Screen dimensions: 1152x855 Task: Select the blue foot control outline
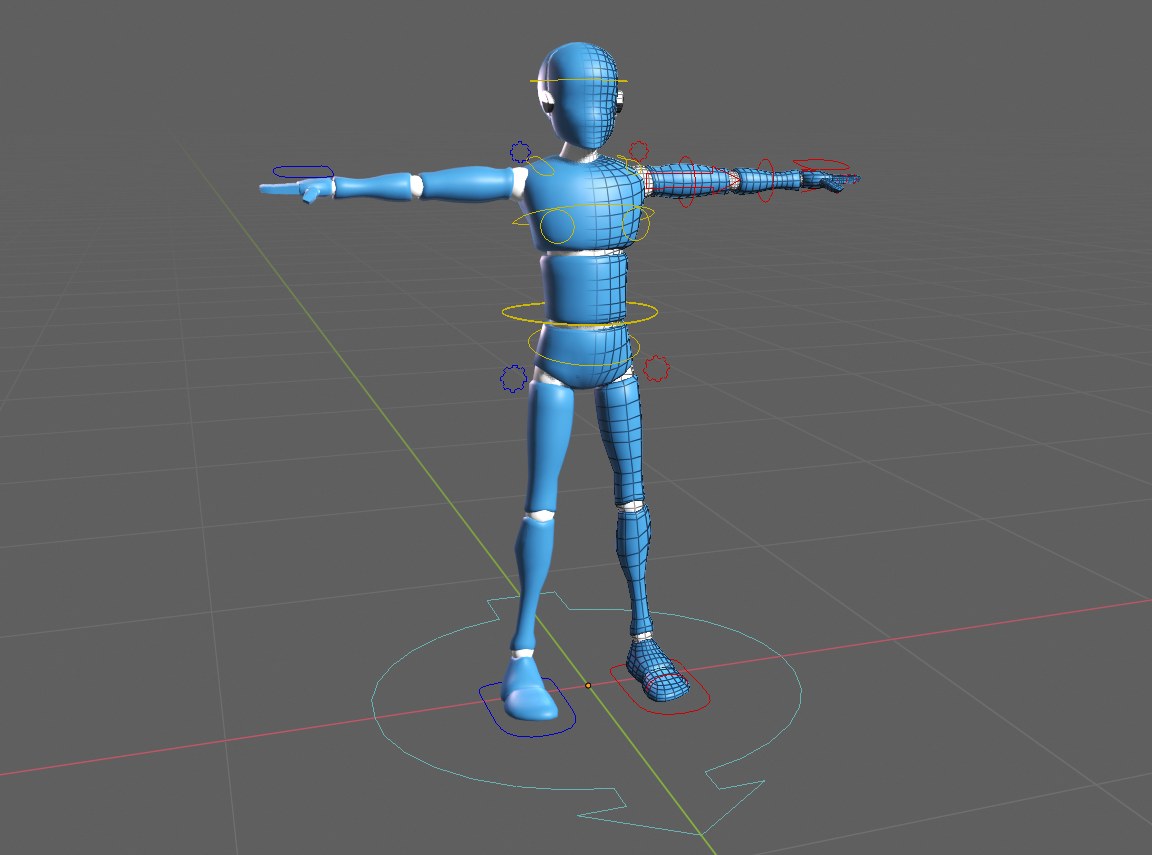click(x=527, y=708)
